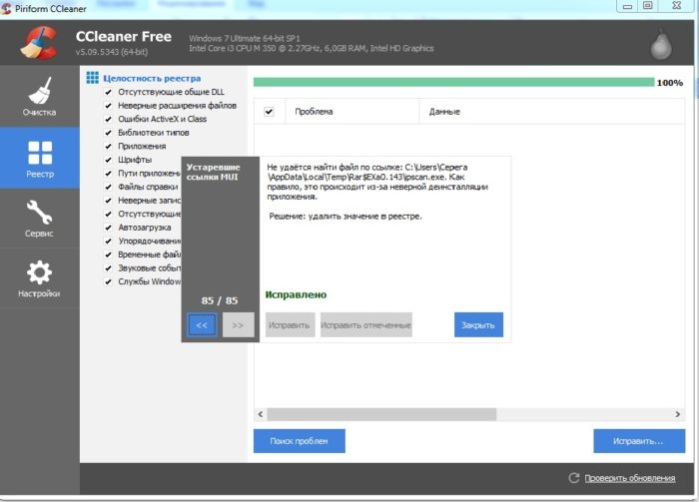The image size is (699, 502).
Task: Click the horizontal scrollbar left arrow
Action: click(261, 414)
